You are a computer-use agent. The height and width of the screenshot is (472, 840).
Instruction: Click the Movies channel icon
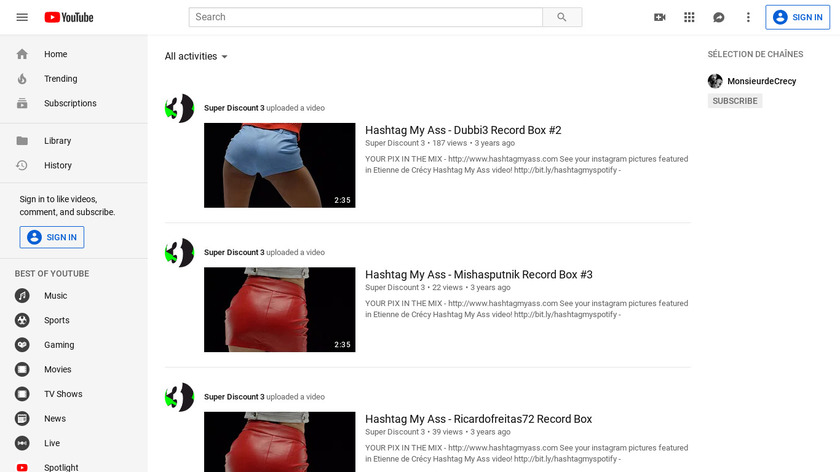click(x=22, y=370)
